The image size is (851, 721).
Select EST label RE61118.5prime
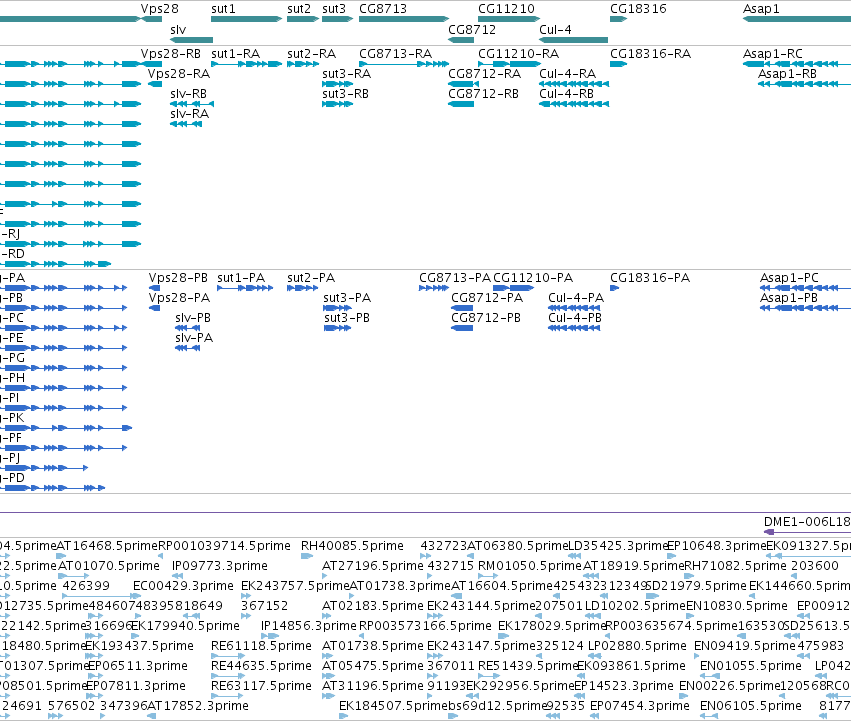(261, 646)
